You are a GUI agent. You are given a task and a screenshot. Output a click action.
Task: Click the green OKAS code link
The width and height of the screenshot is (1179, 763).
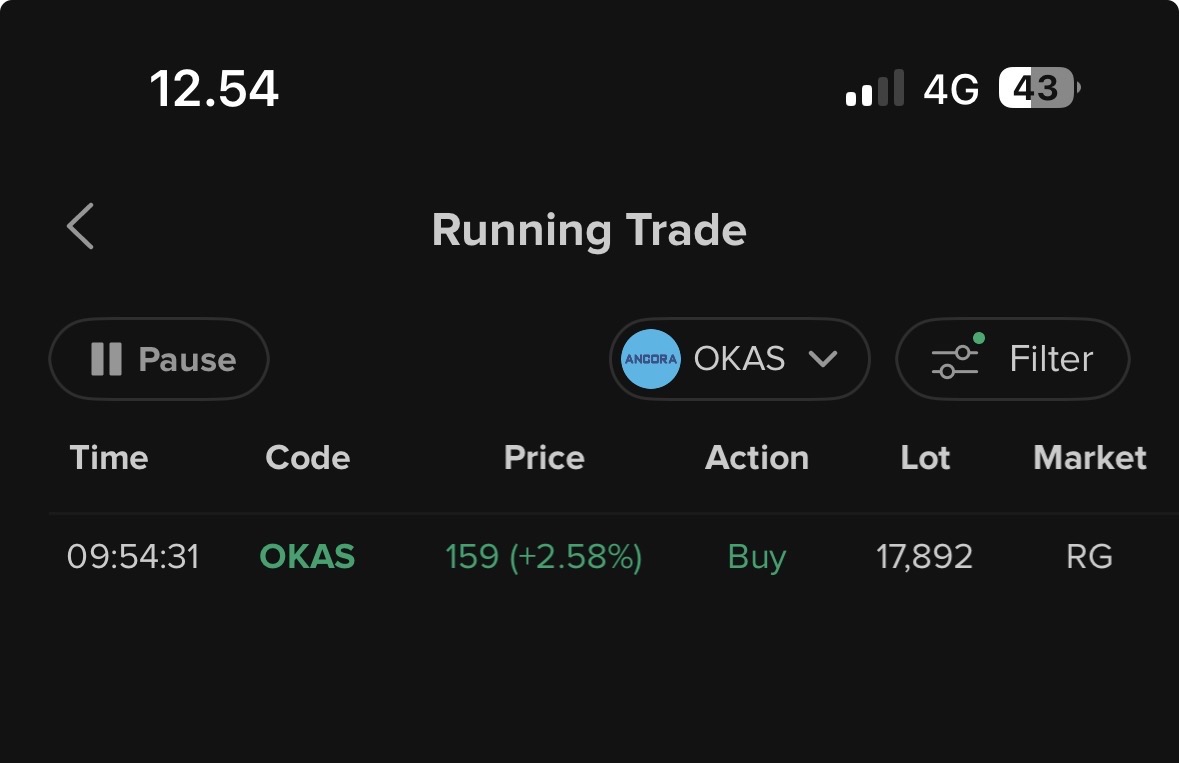307,556
